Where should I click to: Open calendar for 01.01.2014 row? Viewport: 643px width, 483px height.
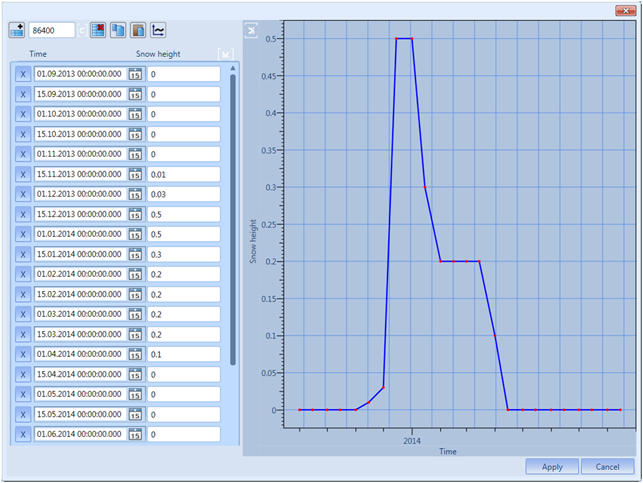coord(135,234)
